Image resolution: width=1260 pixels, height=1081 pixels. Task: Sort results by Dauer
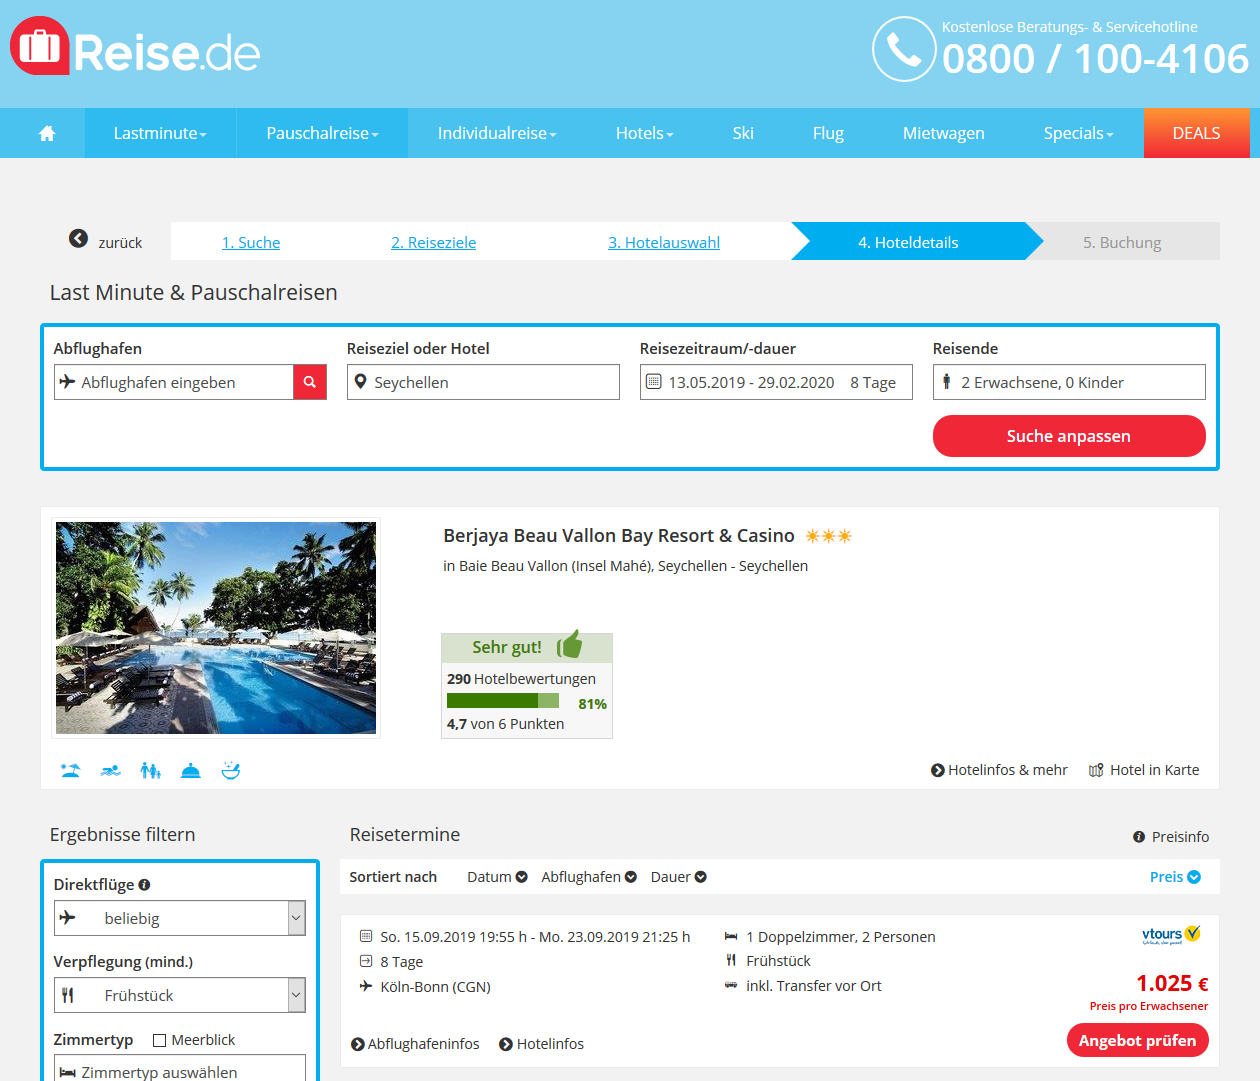tap(679, 877)
